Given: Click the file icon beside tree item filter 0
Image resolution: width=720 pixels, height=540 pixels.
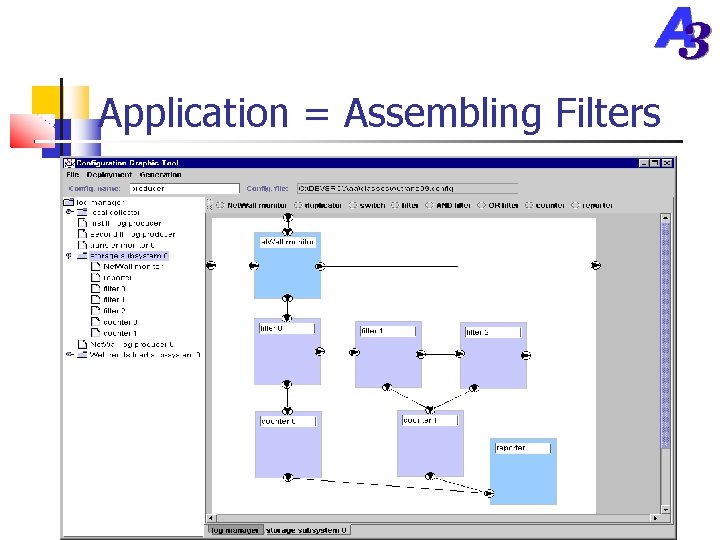Looking at the screenshot, I should click(x=96, y=288).
